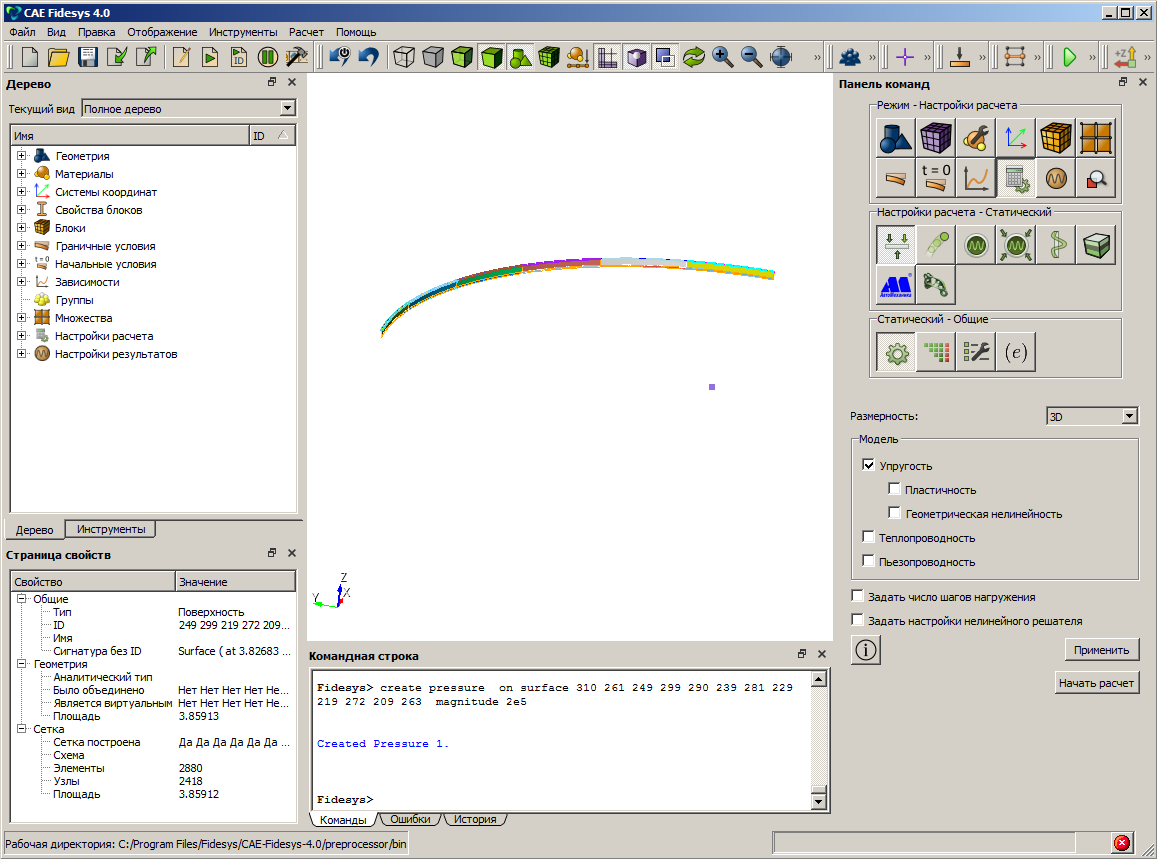1157x859 pixels.
Task: Click the Fidesys> command prompt input
Action: (561, 800)
